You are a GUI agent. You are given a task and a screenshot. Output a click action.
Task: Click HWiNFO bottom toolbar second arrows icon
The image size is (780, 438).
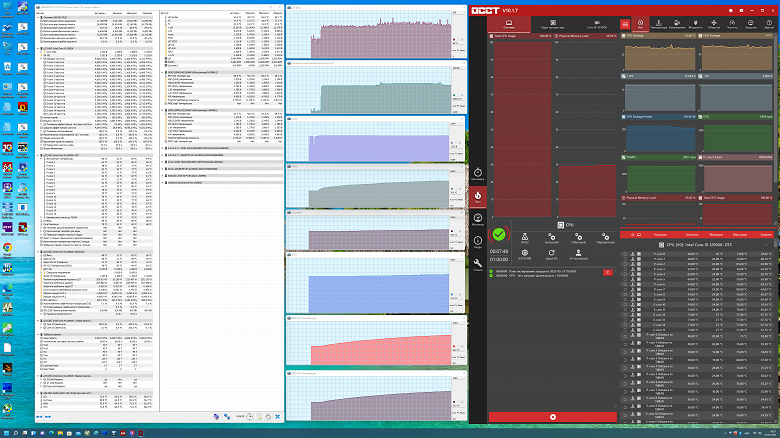pyautogui.click(x=48, y=417)
